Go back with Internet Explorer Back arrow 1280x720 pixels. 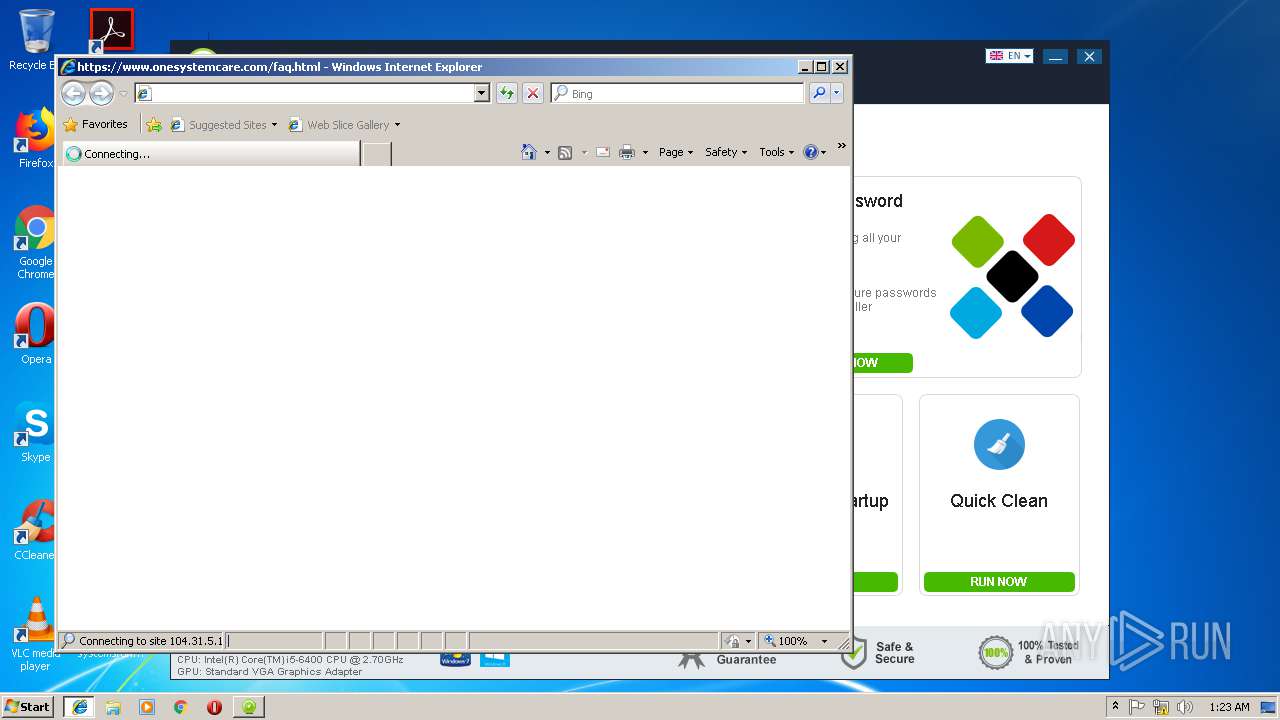click(73, 93)
